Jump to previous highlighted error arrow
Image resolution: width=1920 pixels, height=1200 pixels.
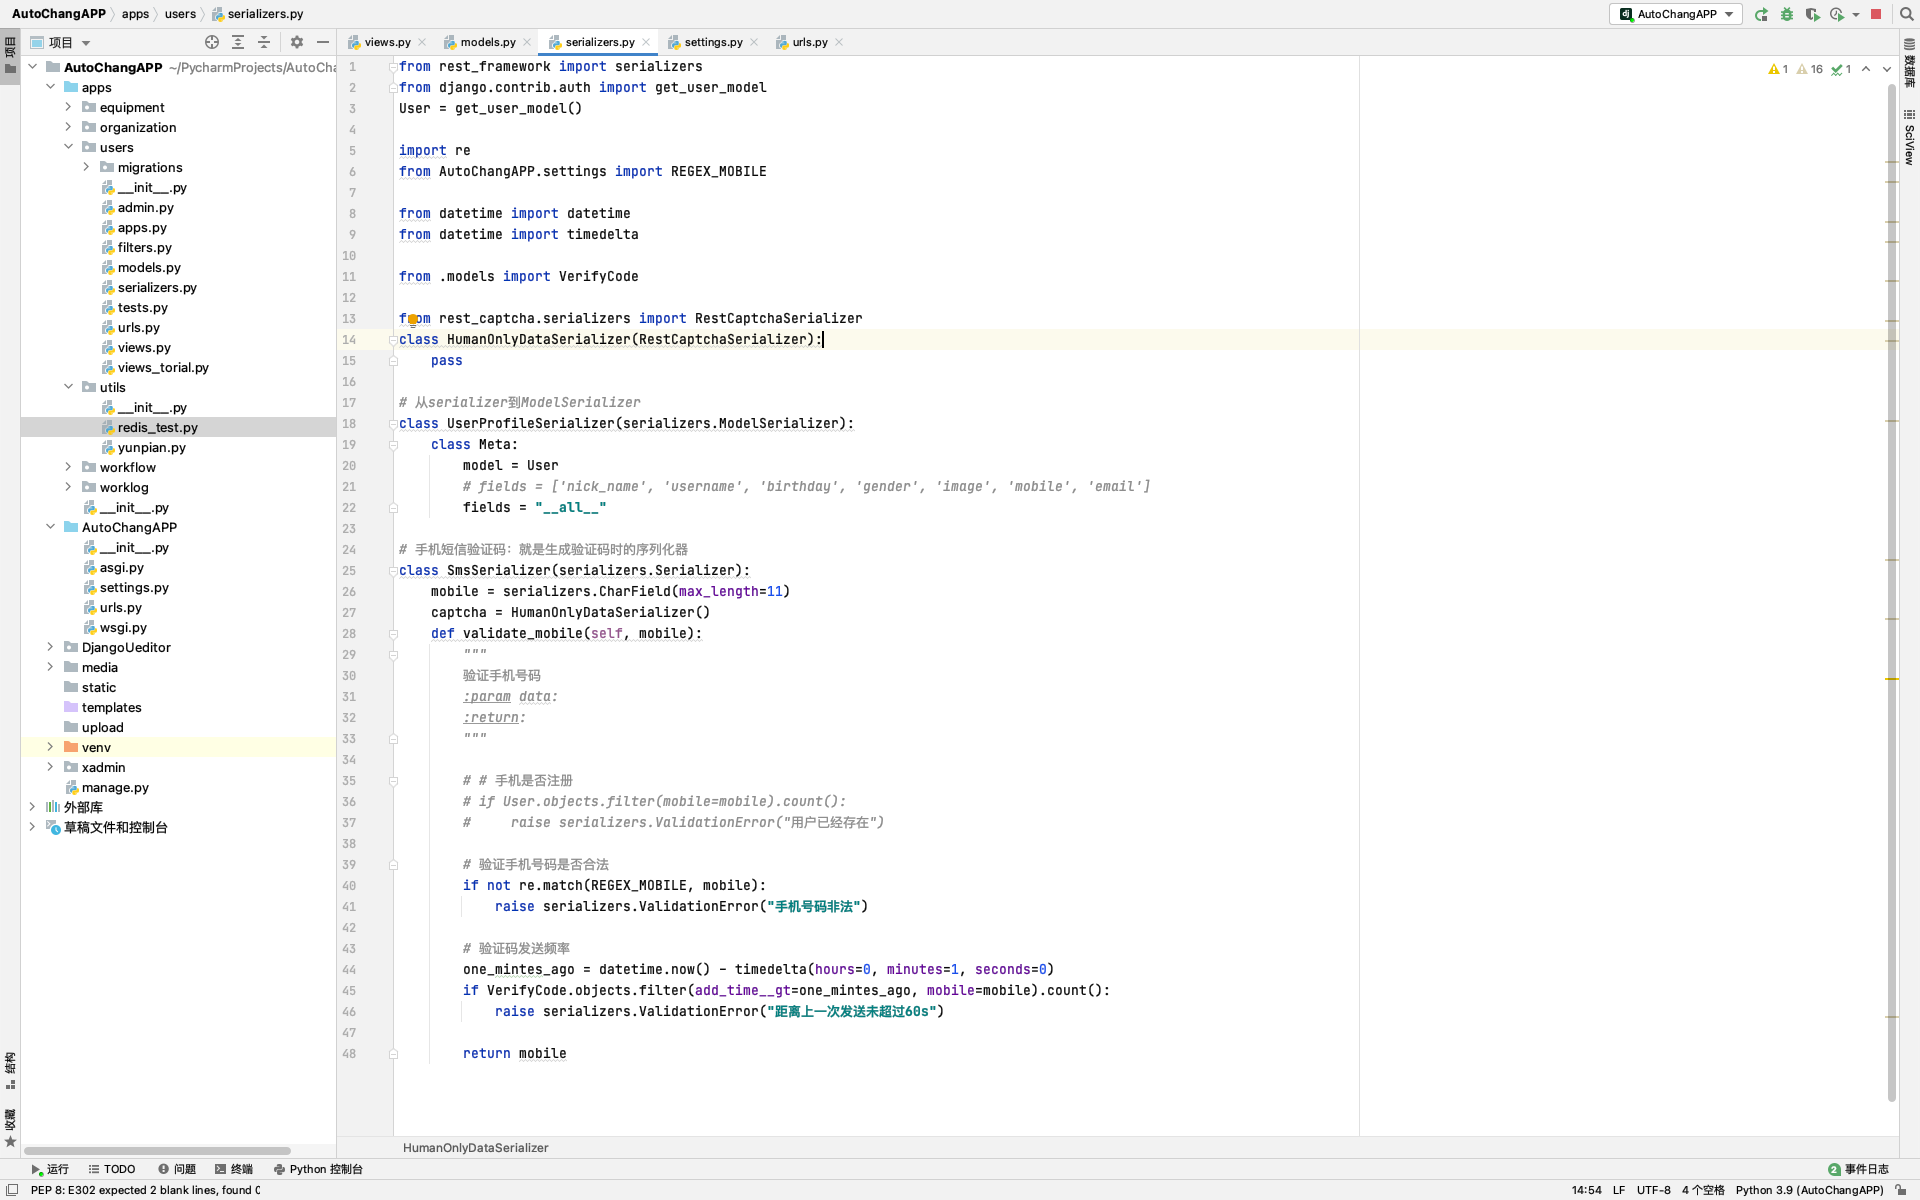click(x=1866, y=69)
